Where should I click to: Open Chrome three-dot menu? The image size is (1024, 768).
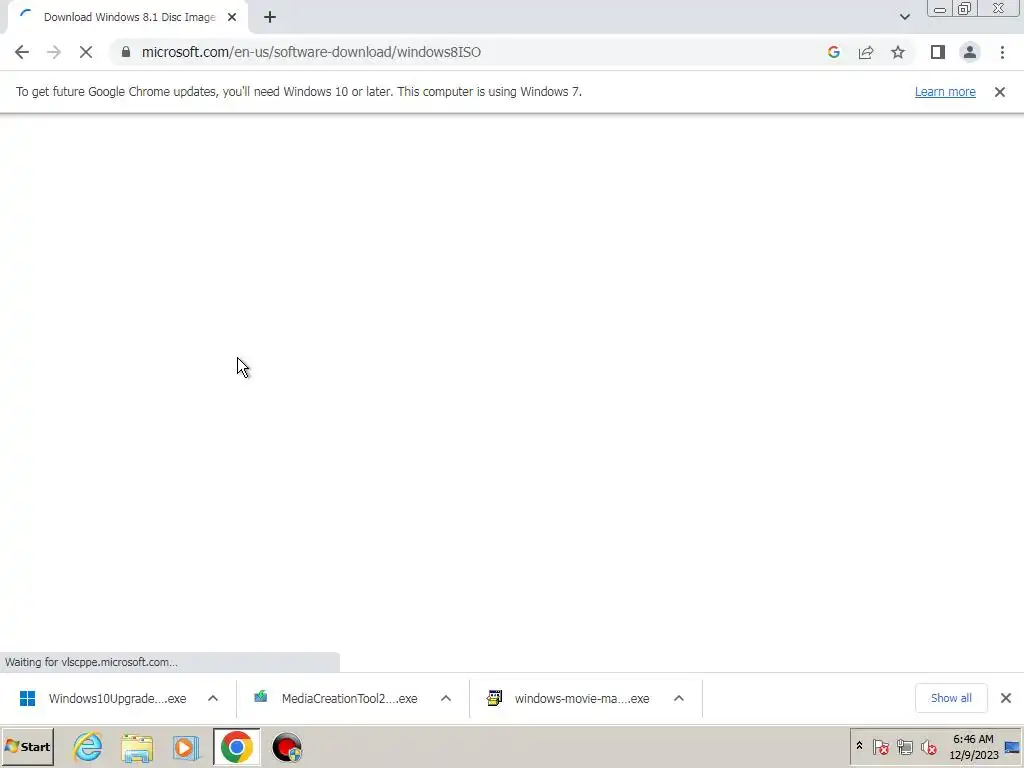tap(1002, 52)
